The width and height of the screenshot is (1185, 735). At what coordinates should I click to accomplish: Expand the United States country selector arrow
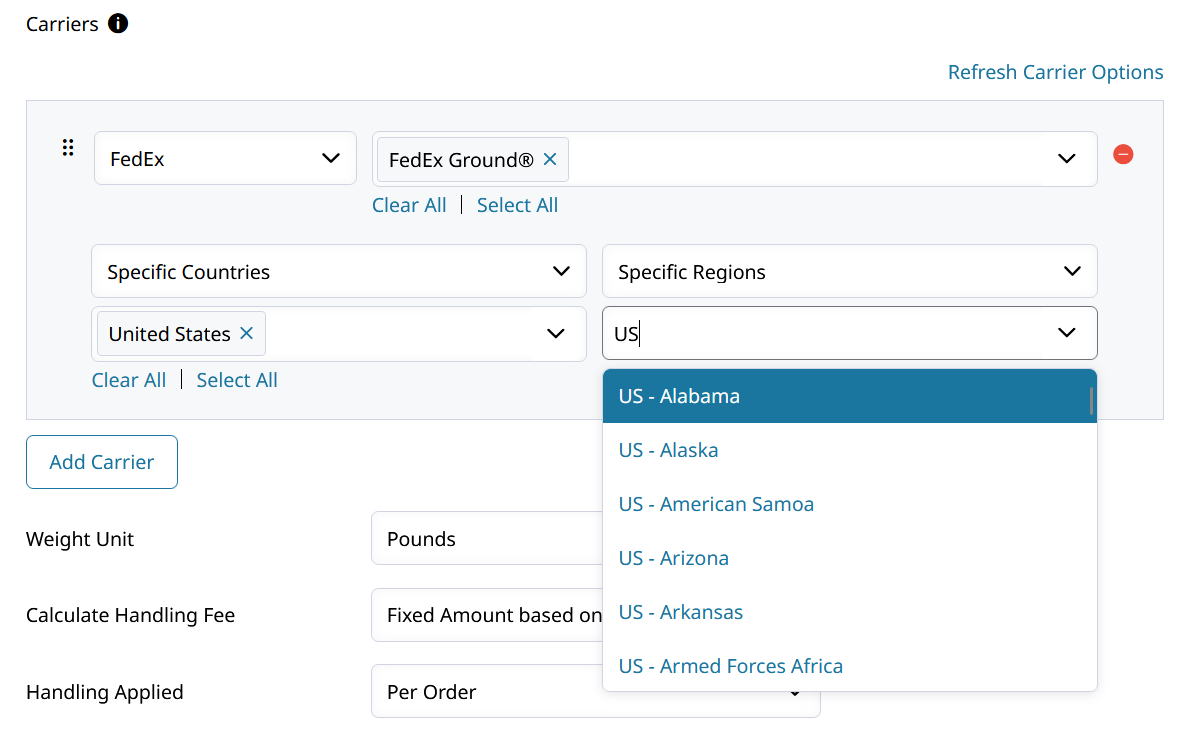(555, 334)
